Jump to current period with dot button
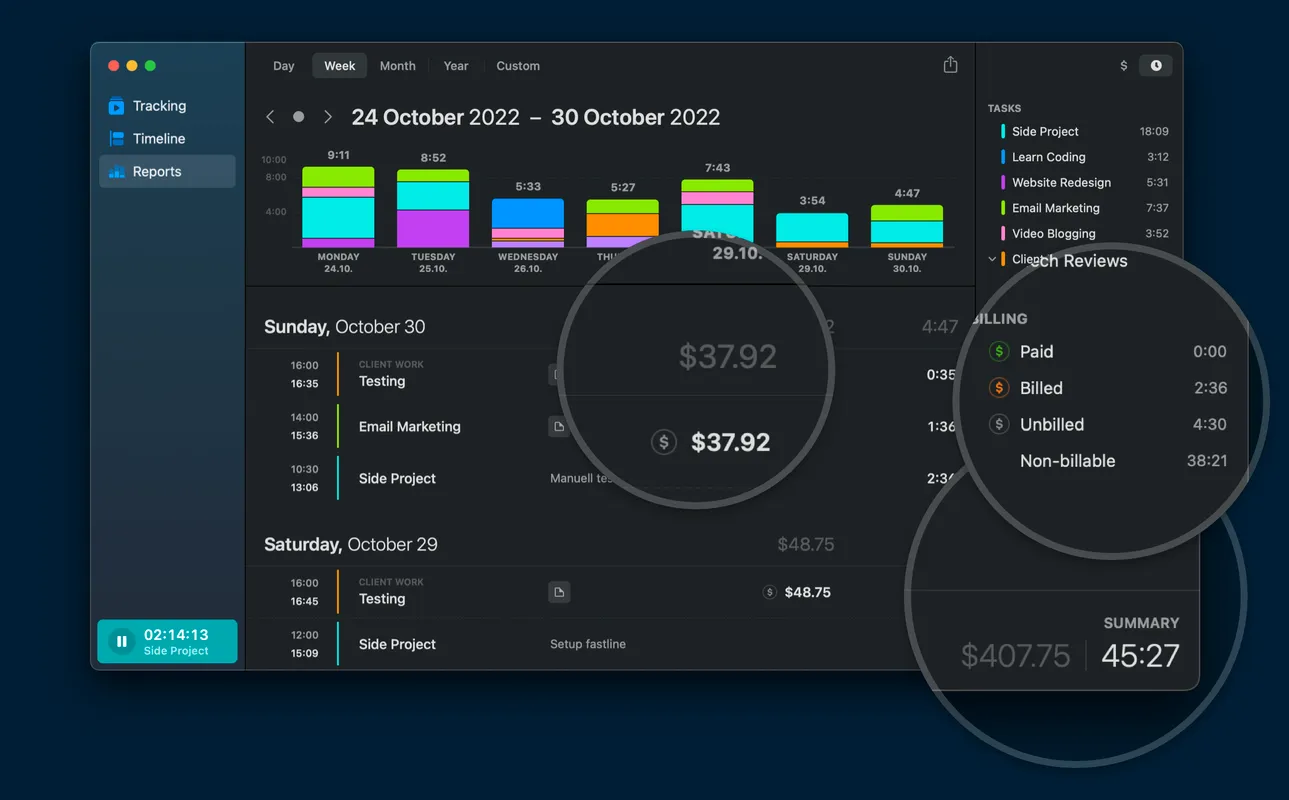 (x=298, y=117)
